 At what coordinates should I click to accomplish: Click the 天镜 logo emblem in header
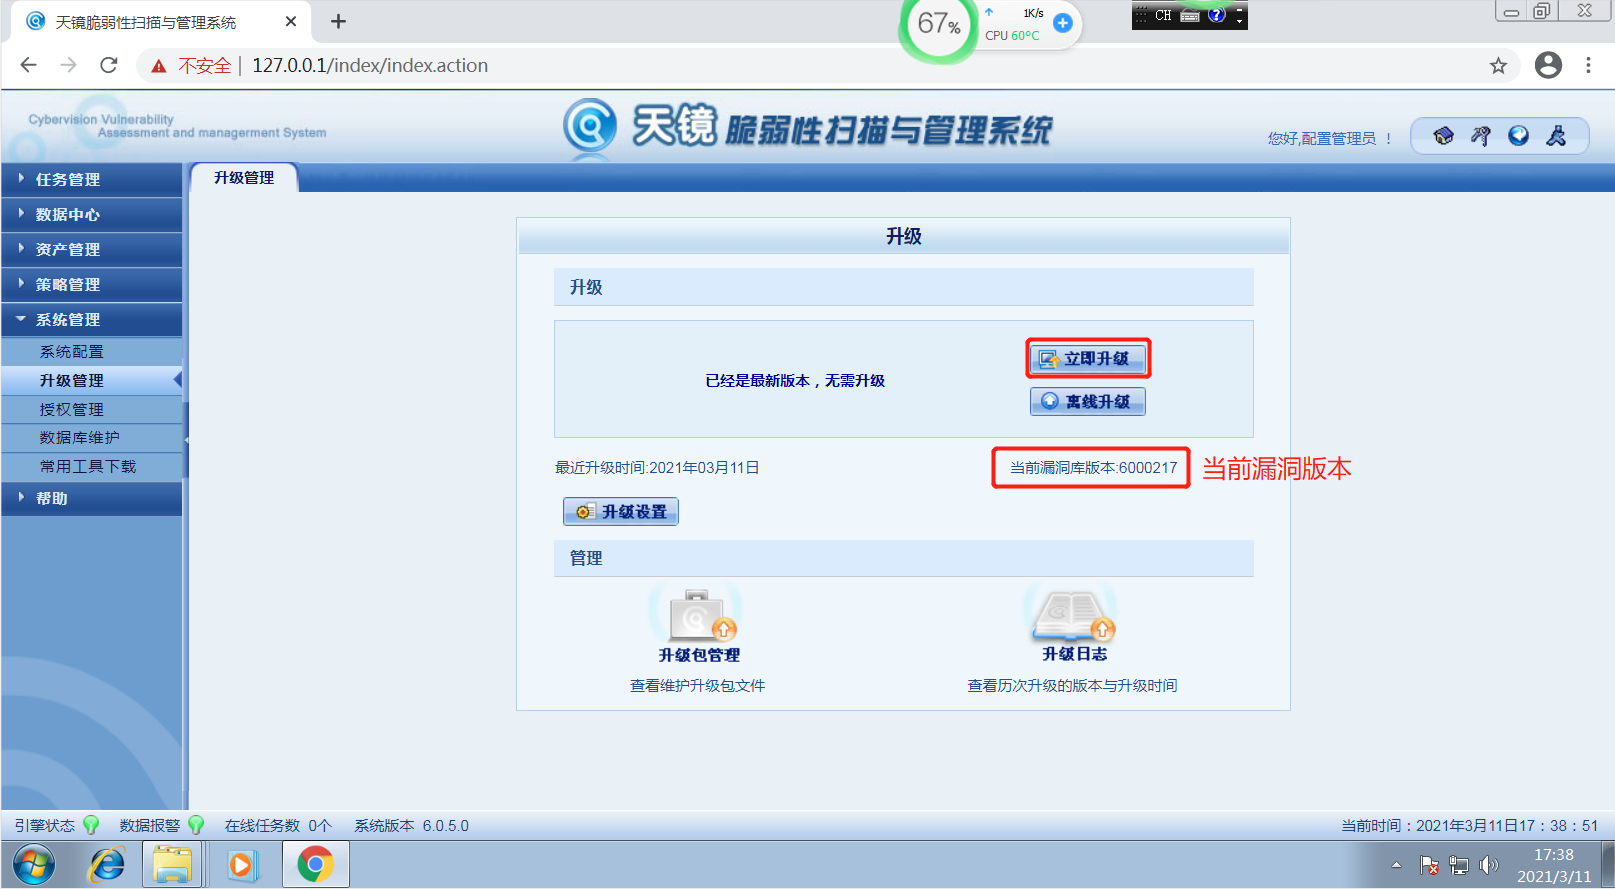(590, 127)
